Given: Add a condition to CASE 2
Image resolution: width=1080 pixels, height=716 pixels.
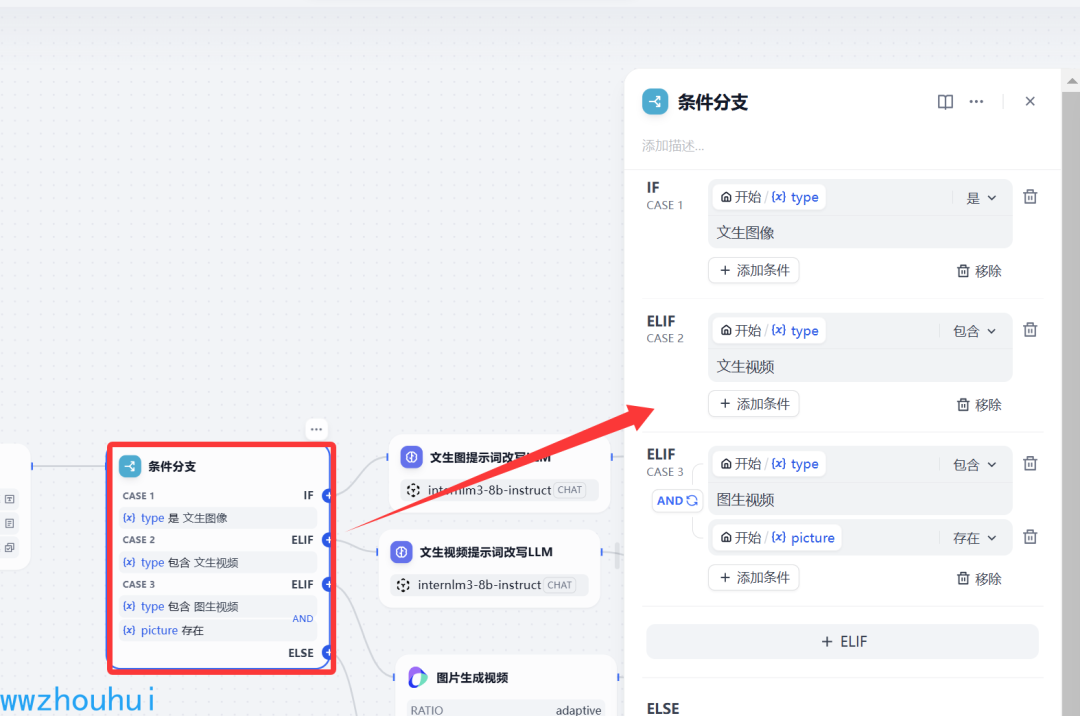Looking at the screenshot, I should point(754,404).
